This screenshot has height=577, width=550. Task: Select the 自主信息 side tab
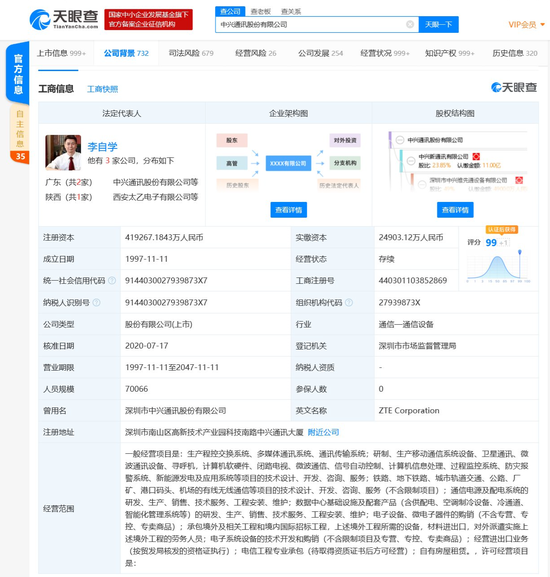[x=20, y=128]
